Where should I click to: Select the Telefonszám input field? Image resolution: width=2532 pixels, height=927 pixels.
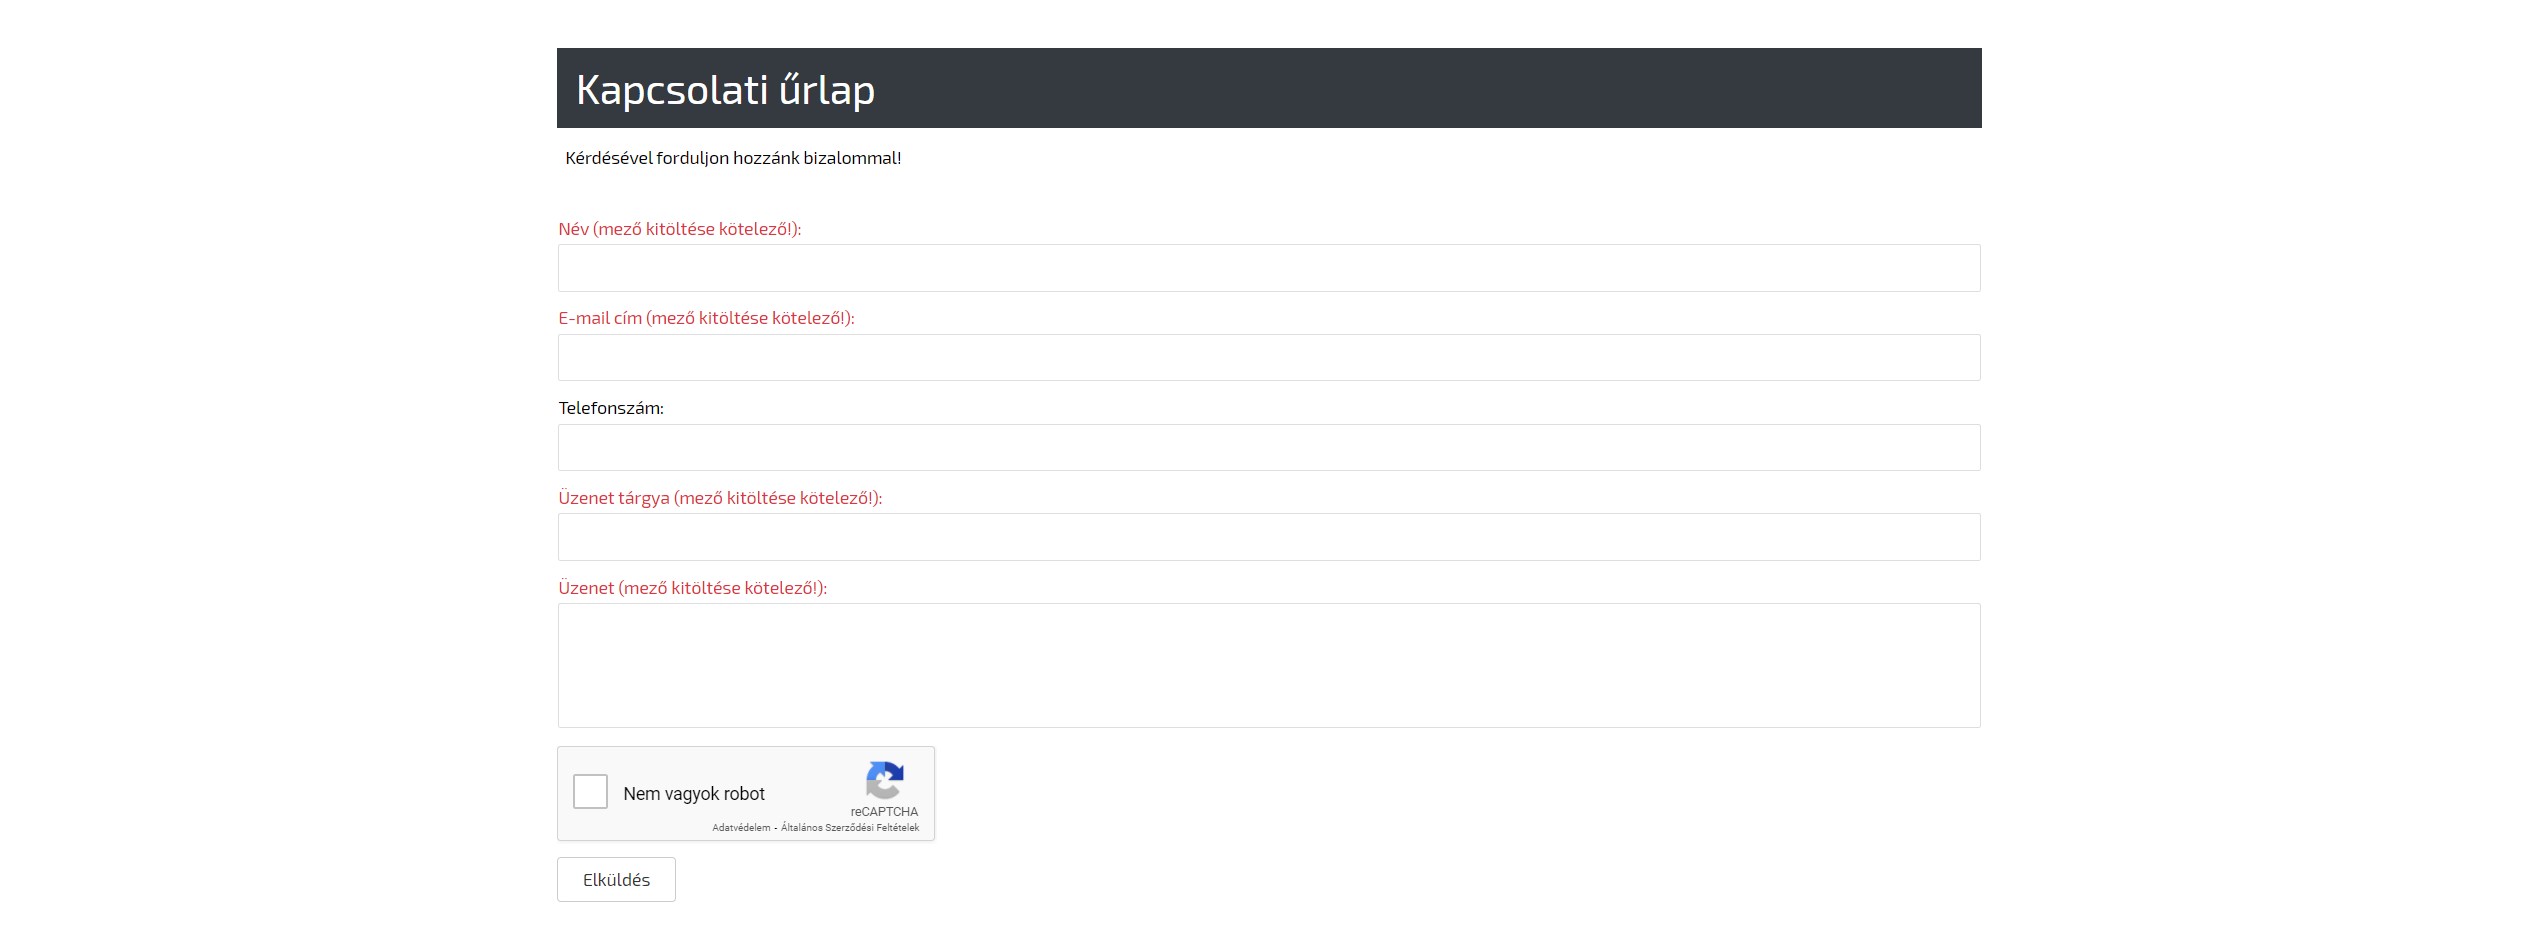(1268, 448)
